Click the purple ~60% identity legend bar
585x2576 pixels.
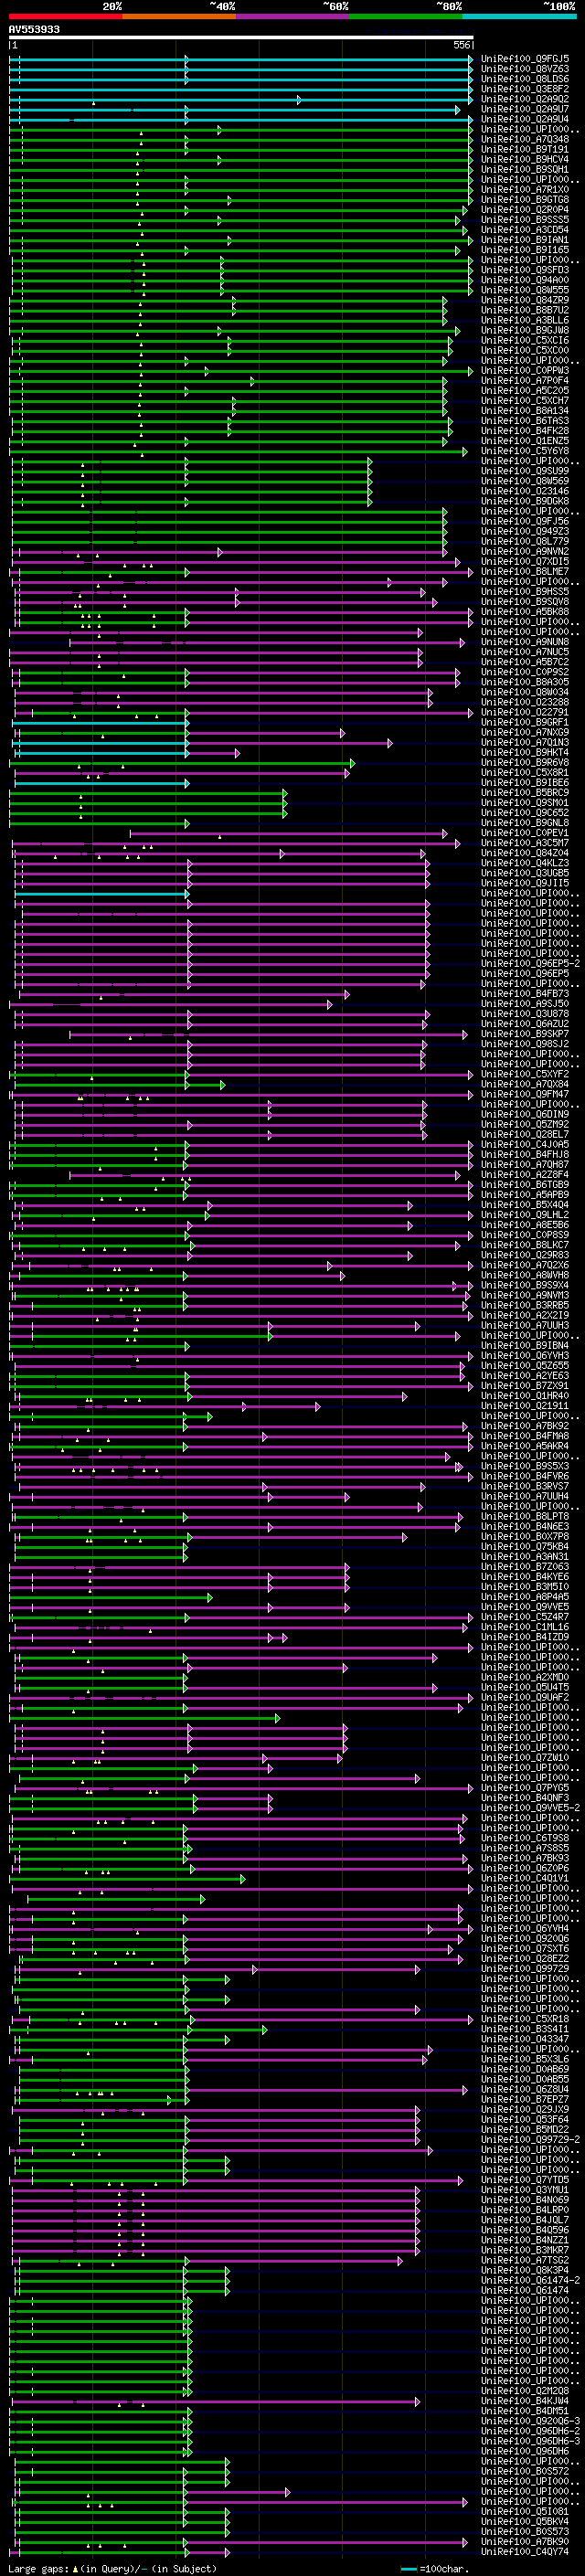click(292, 16)
